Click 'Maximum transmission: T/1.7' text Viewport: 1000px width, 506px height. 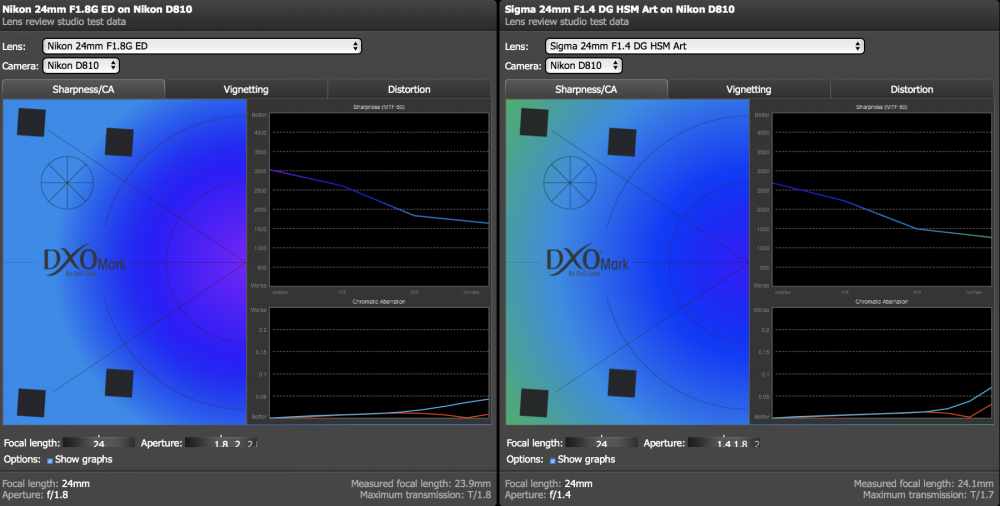click(x=927, y=495)
